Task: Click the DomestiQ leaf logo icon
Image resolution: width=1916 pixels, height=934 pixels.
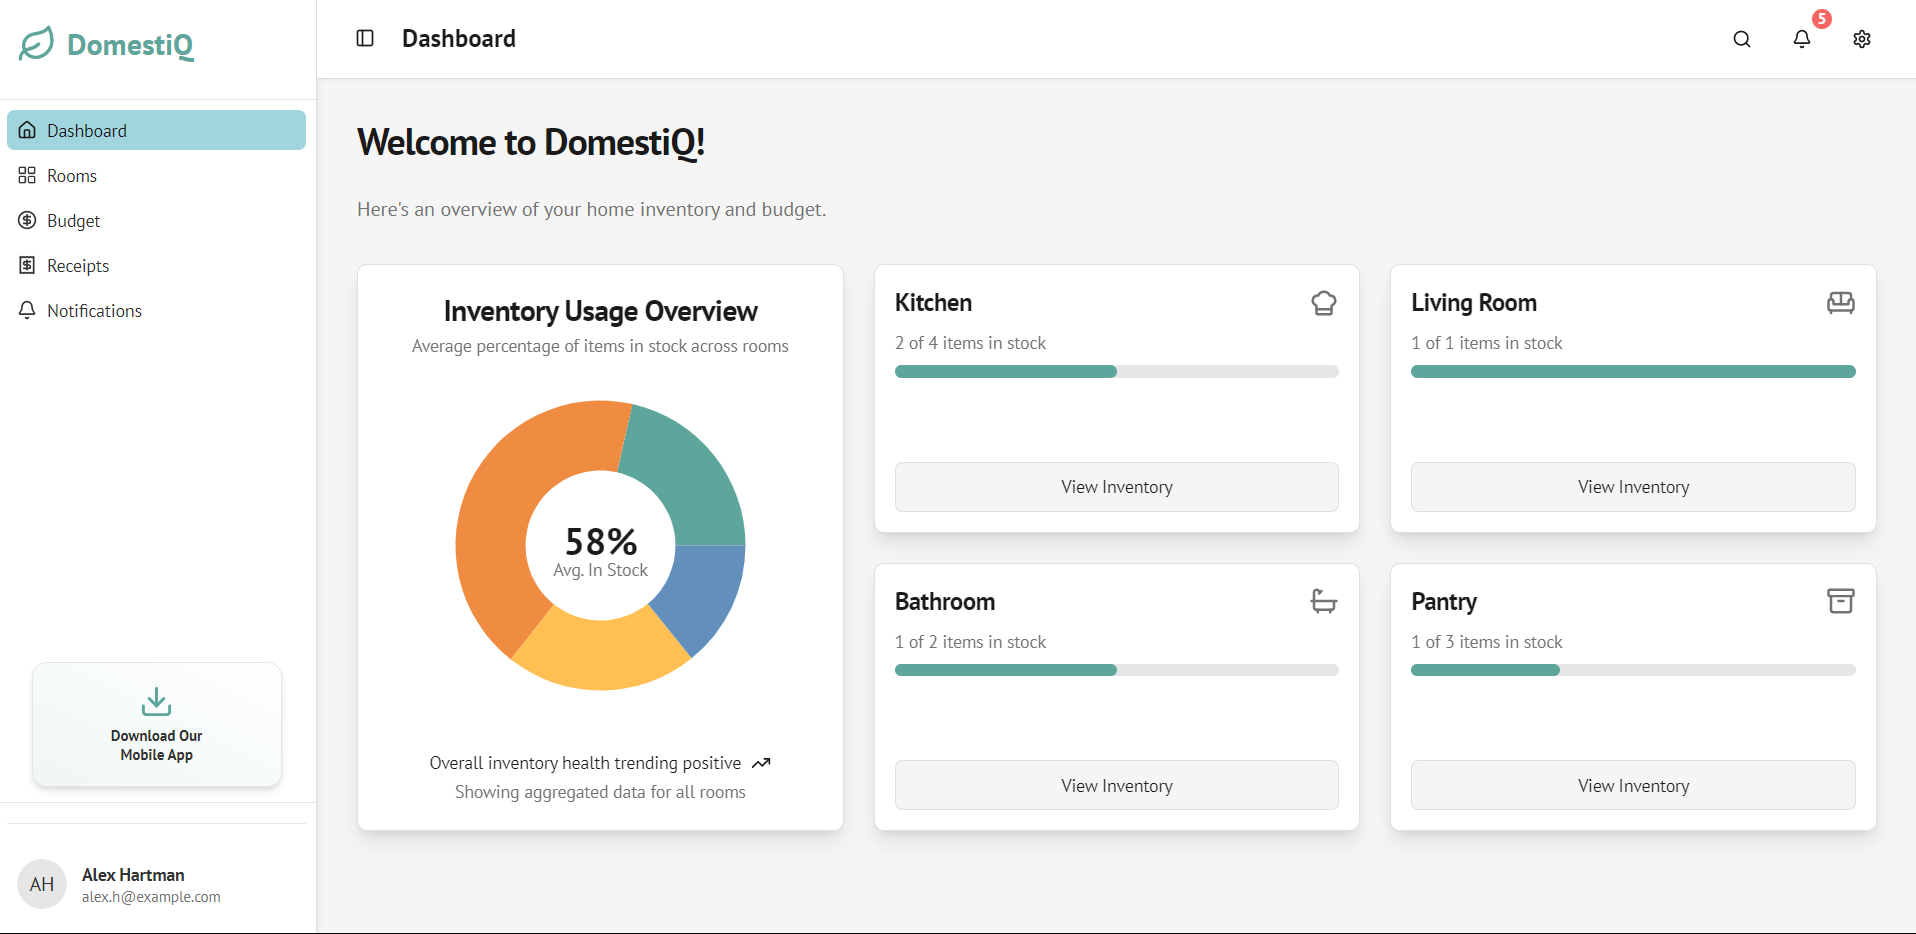Action: (36, 43)
